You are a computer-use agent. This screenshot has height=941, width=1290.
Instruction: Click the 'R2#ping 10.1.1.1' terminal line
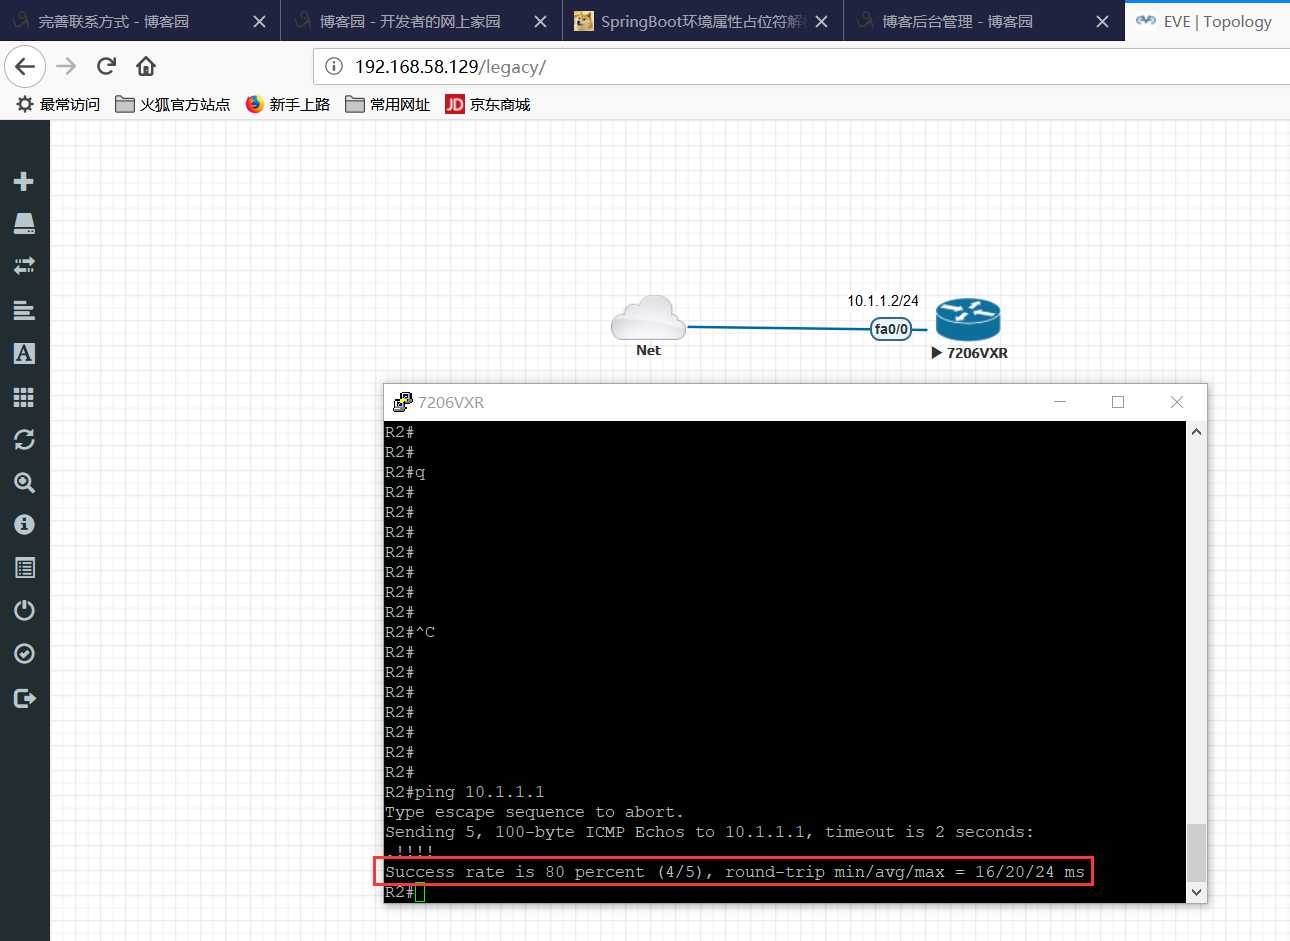465,792
